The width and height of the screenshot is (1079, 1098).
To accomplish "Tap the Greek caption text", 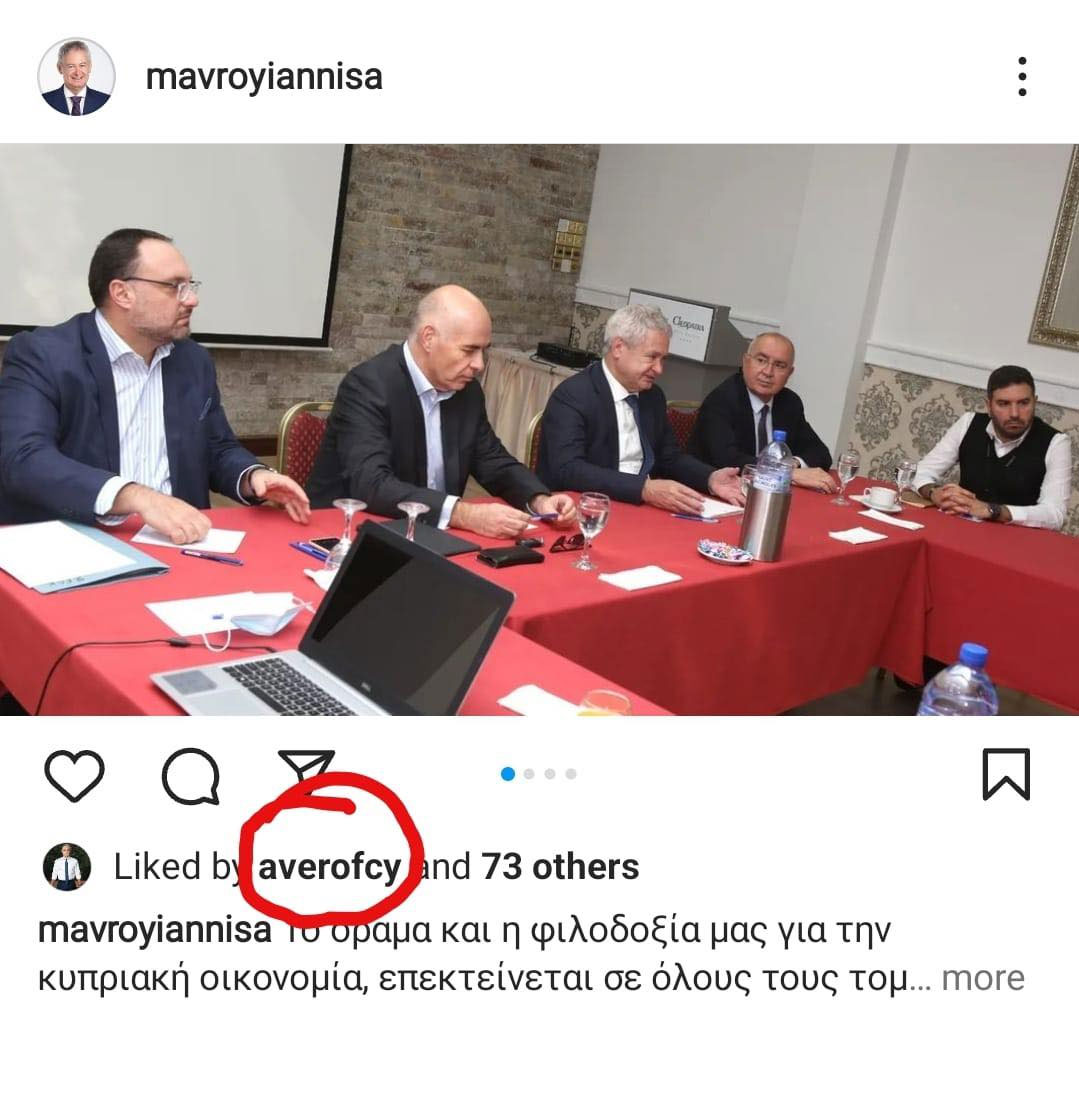I will click(x=532, y=954).
